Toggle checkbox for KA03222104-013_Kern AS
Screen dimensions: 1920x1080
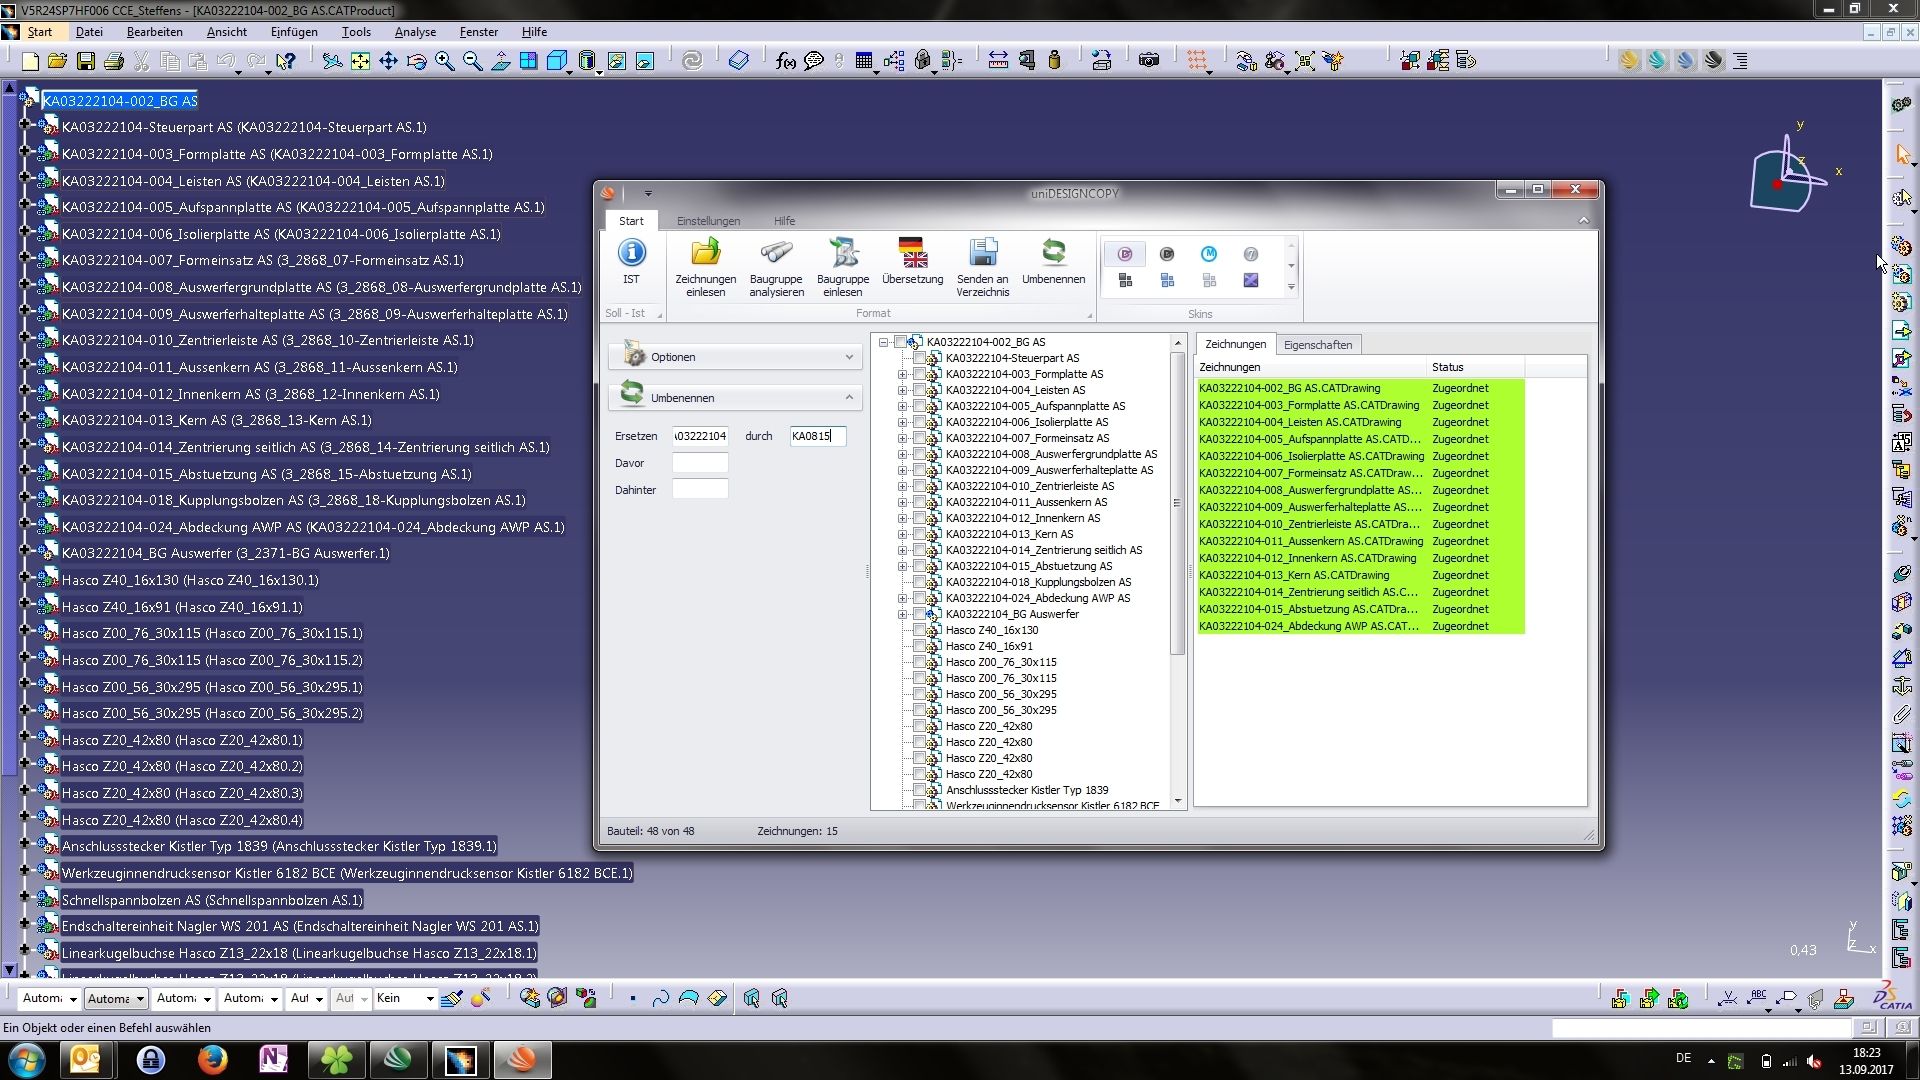tap(919, 534)
